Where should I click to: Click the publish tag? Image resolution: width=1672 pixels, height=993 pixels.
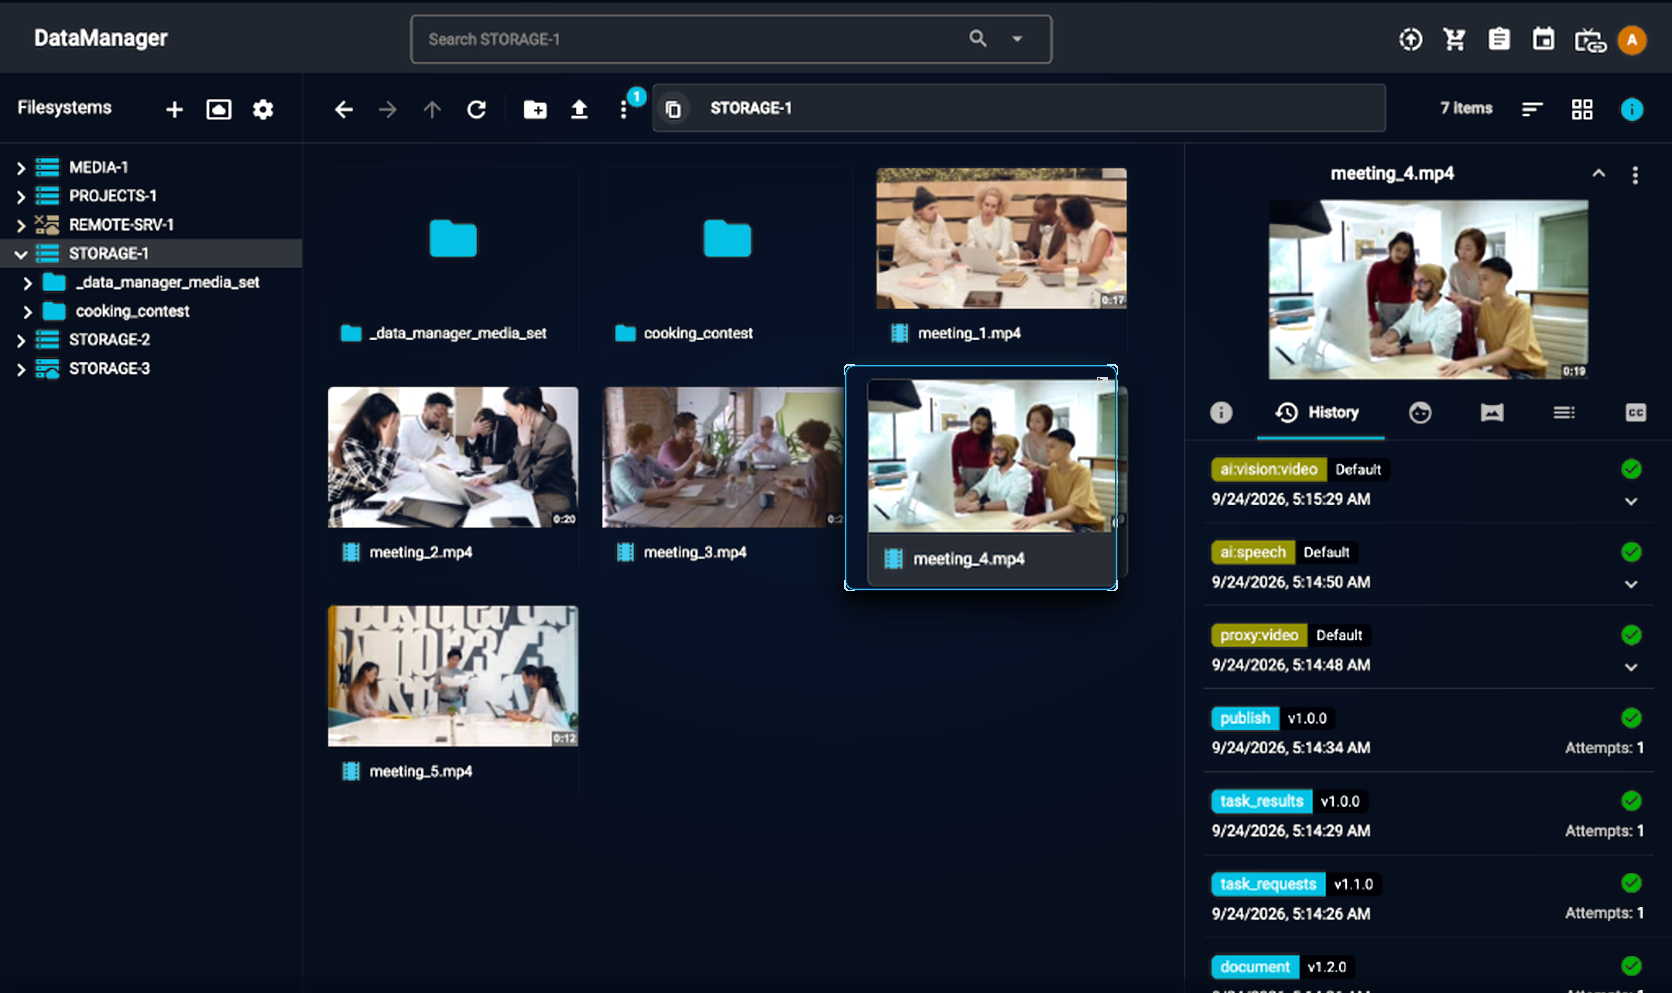pos(1245,718)
